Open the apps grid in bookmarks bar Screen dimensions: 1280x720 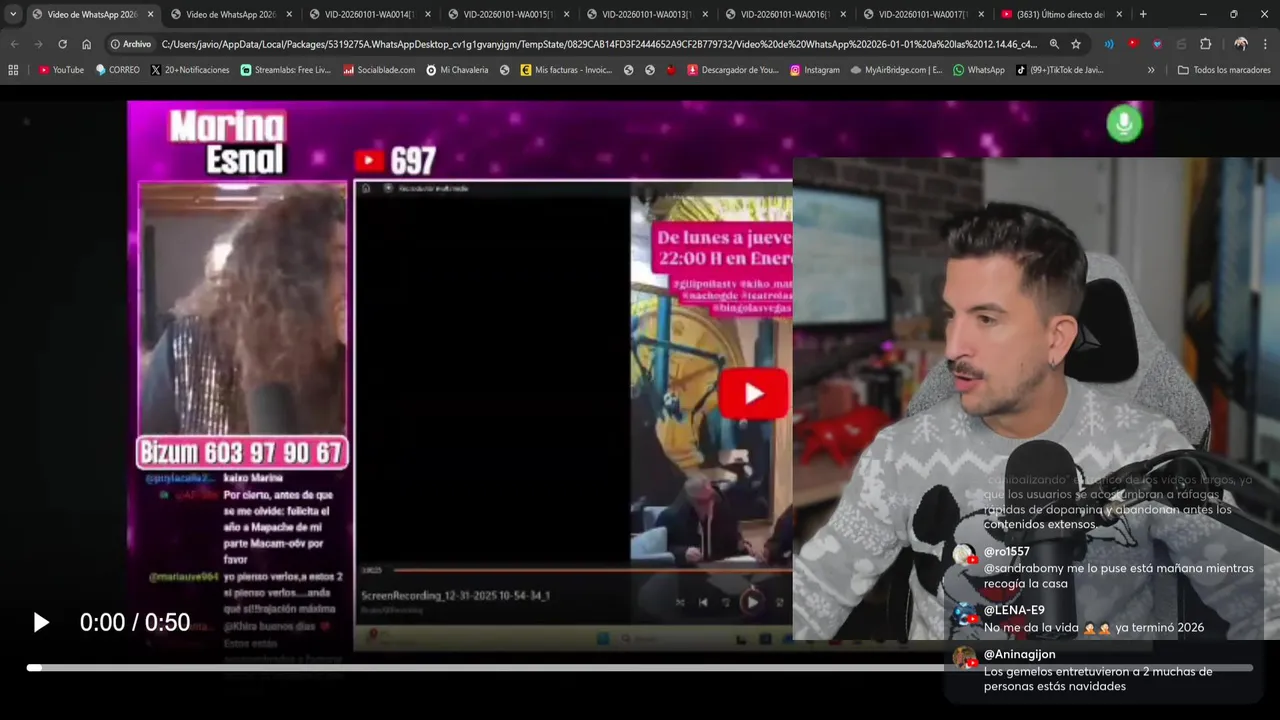pos(13,70)
